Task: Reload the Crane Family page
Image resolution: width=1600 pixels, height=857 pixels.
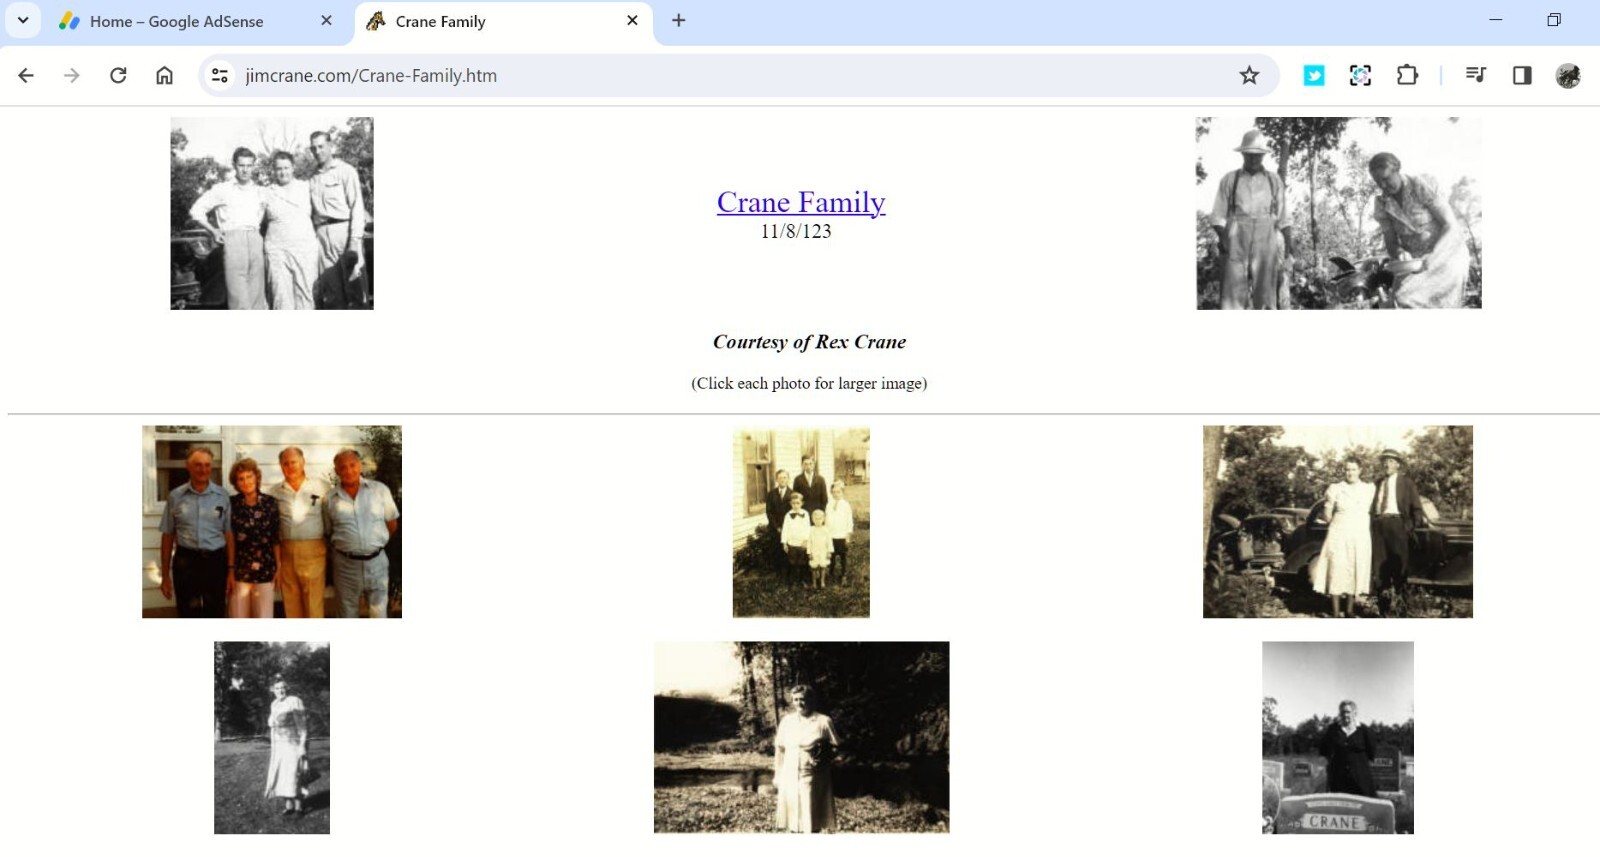Action: [118, 75]
